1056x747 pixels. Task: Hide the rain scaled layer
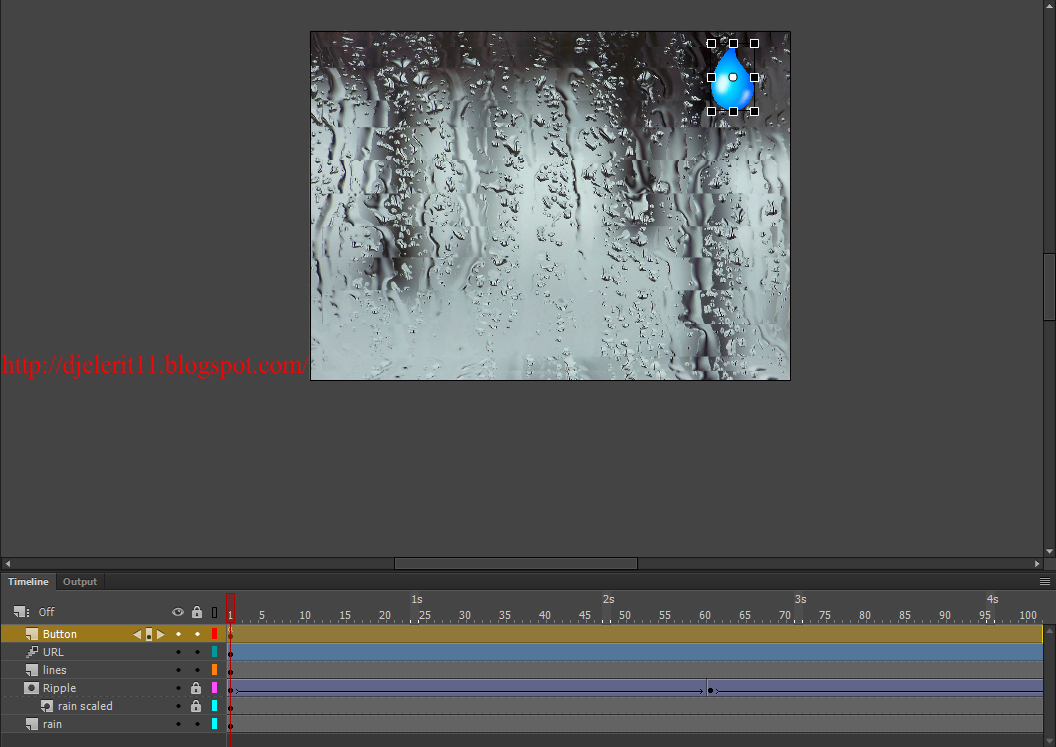coord(178,706)
